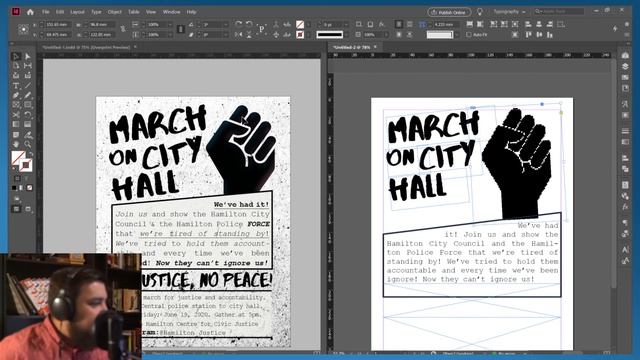Viewport: 640px width, 360px height.
Task: Click the corner size 4.233 mm field
Action: pyautogui.click(x=446, y=24)
